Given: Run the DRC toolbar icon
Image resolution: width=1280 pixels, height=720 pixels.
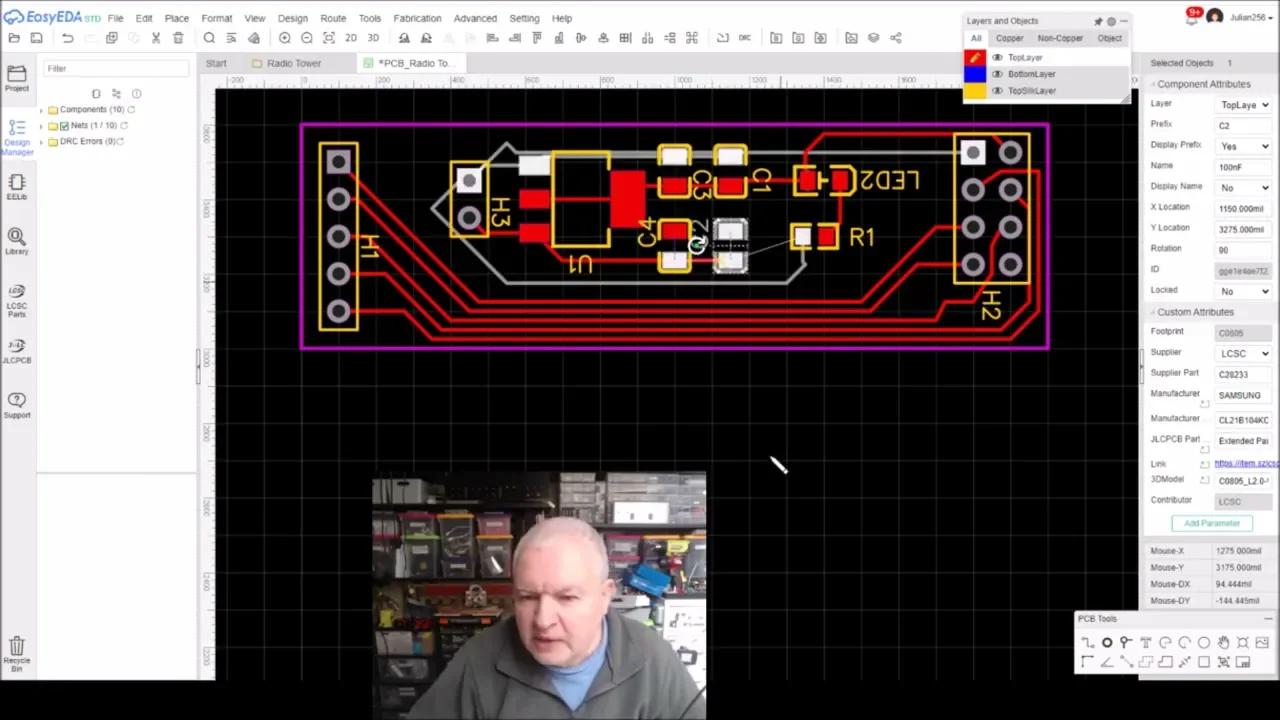Looking at the screenshot, I should [x=745, y=38].
